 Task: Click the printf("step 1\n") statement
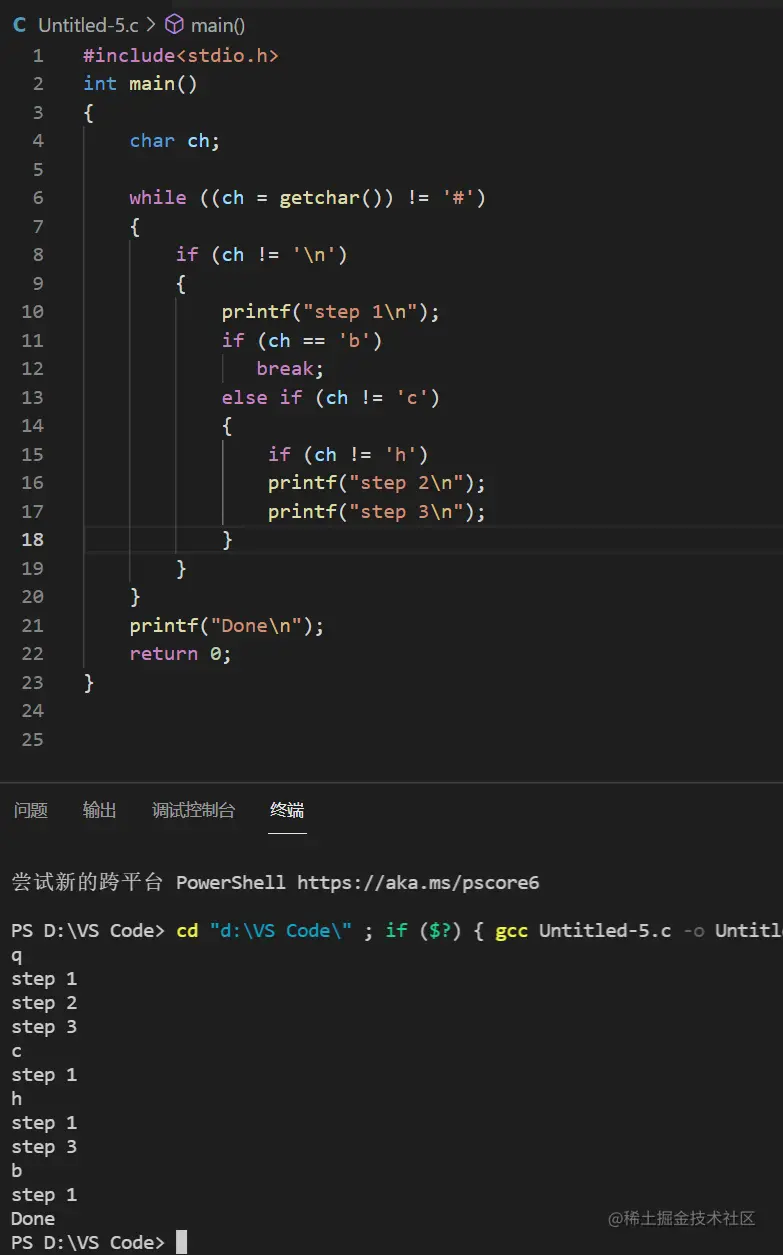[331, 312]
